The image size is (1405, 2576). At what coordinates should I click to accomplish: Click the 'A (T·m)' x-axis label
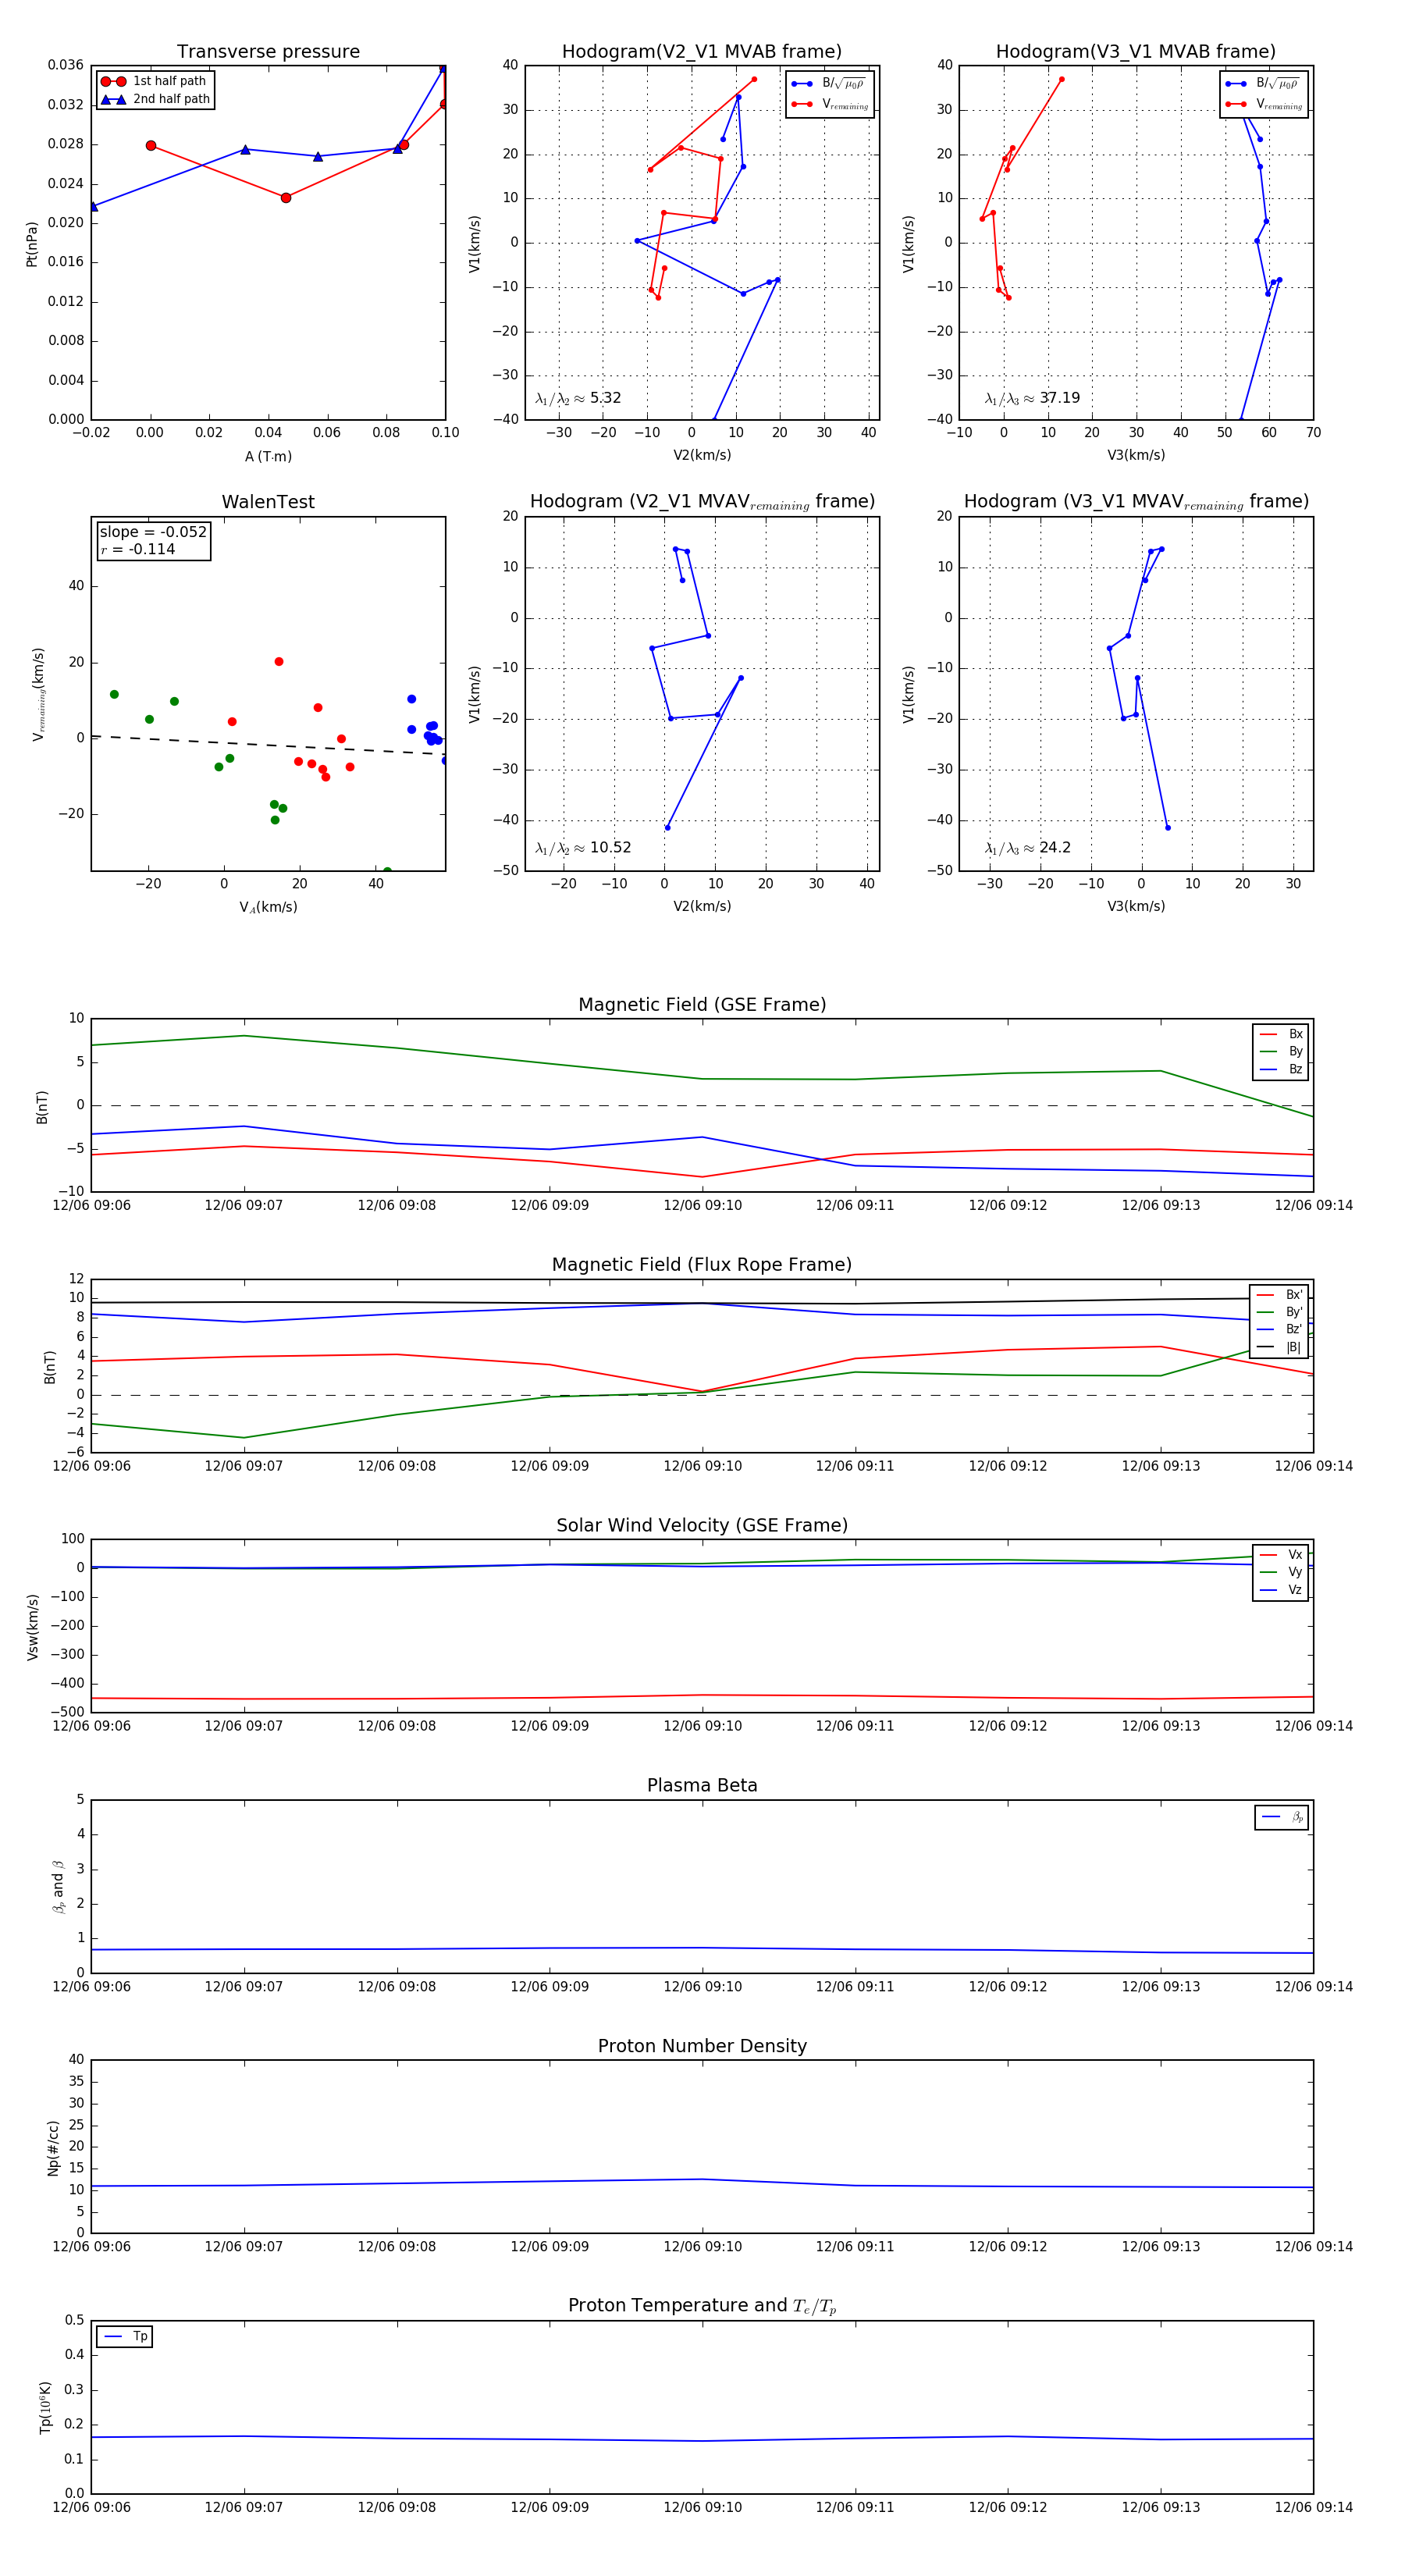(x=268, y=457)
